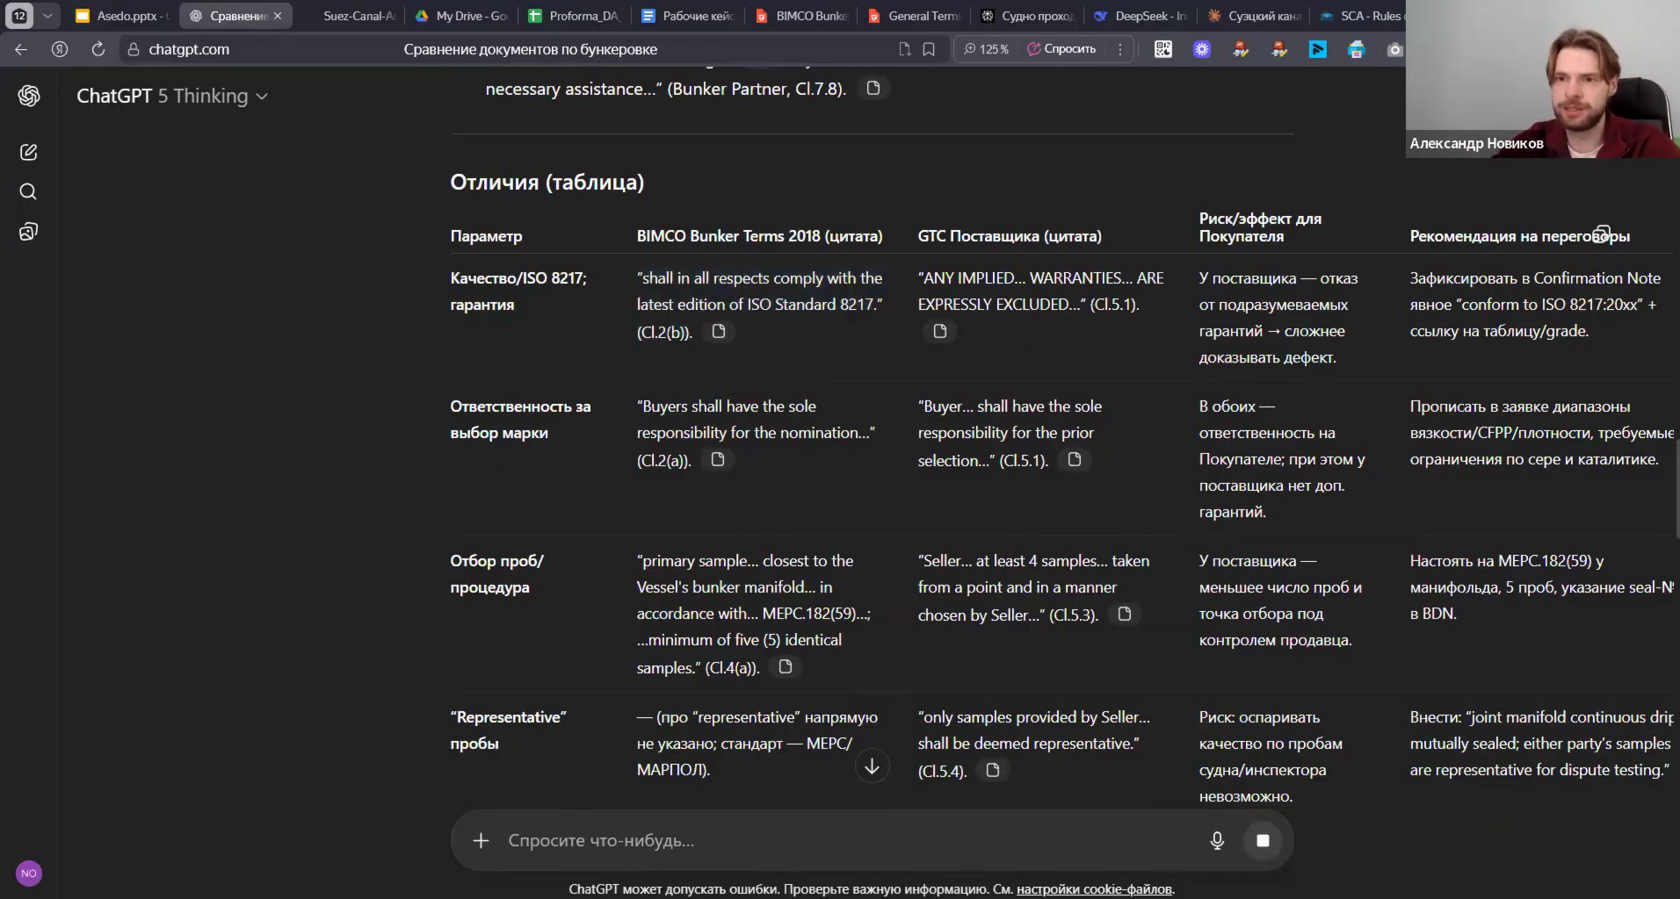
Task: Open ChatGPT 5 Thinking model dropdown
Action: point(172,96)
